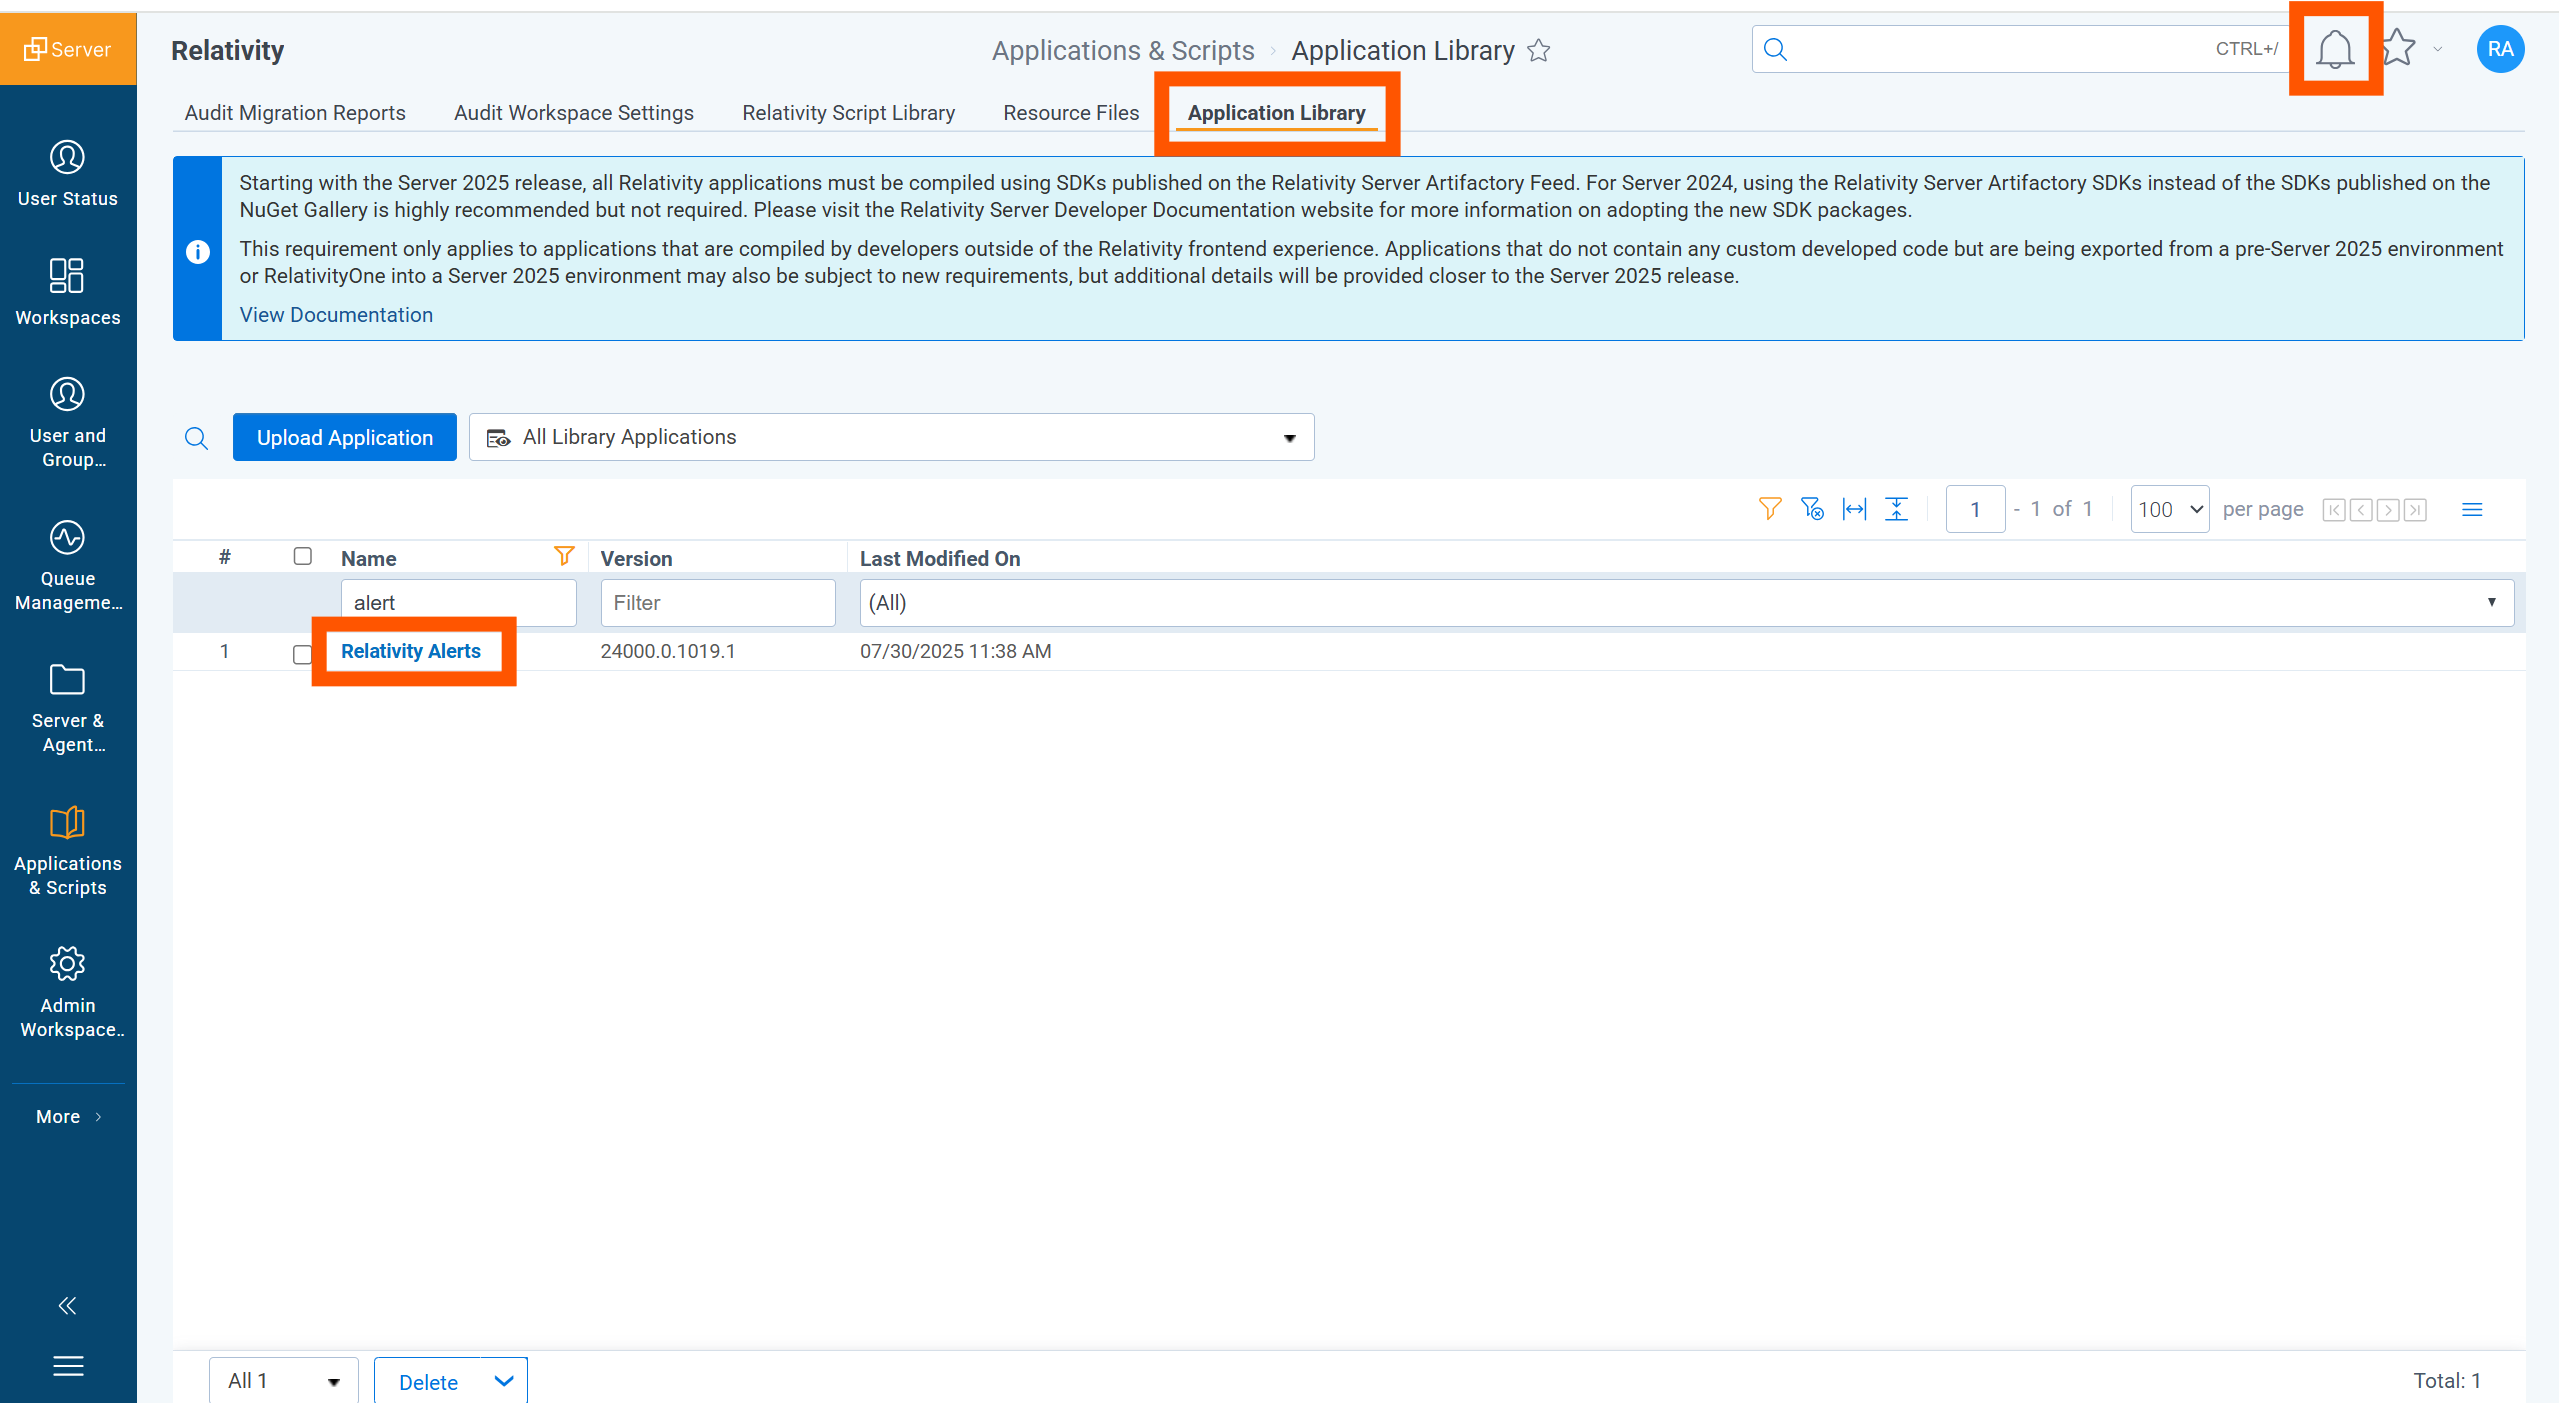Open the notifications bell icon
This screenshot has height=1403, width=2559.
click(2334, 48)
